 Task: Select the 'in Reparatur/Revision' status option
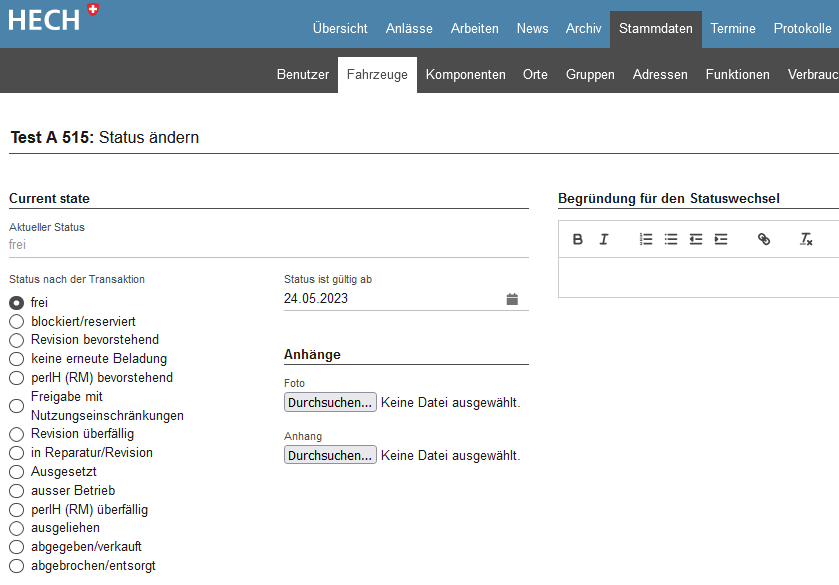[16, 453]
